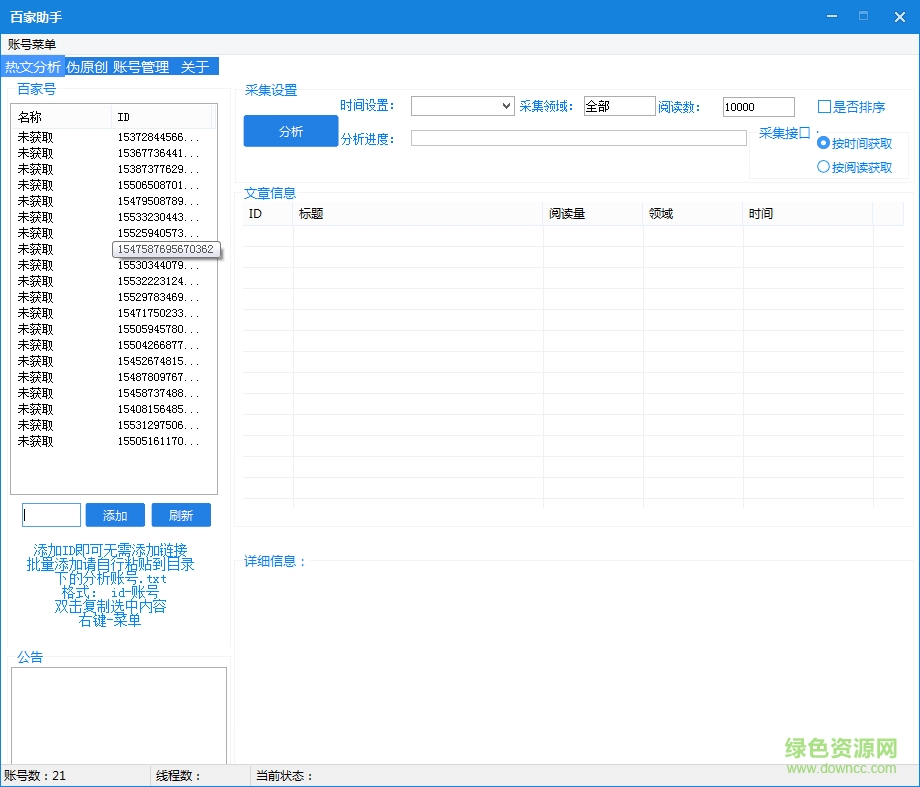
Task: Click the 分析 button
Action: [x=291, y=131]
